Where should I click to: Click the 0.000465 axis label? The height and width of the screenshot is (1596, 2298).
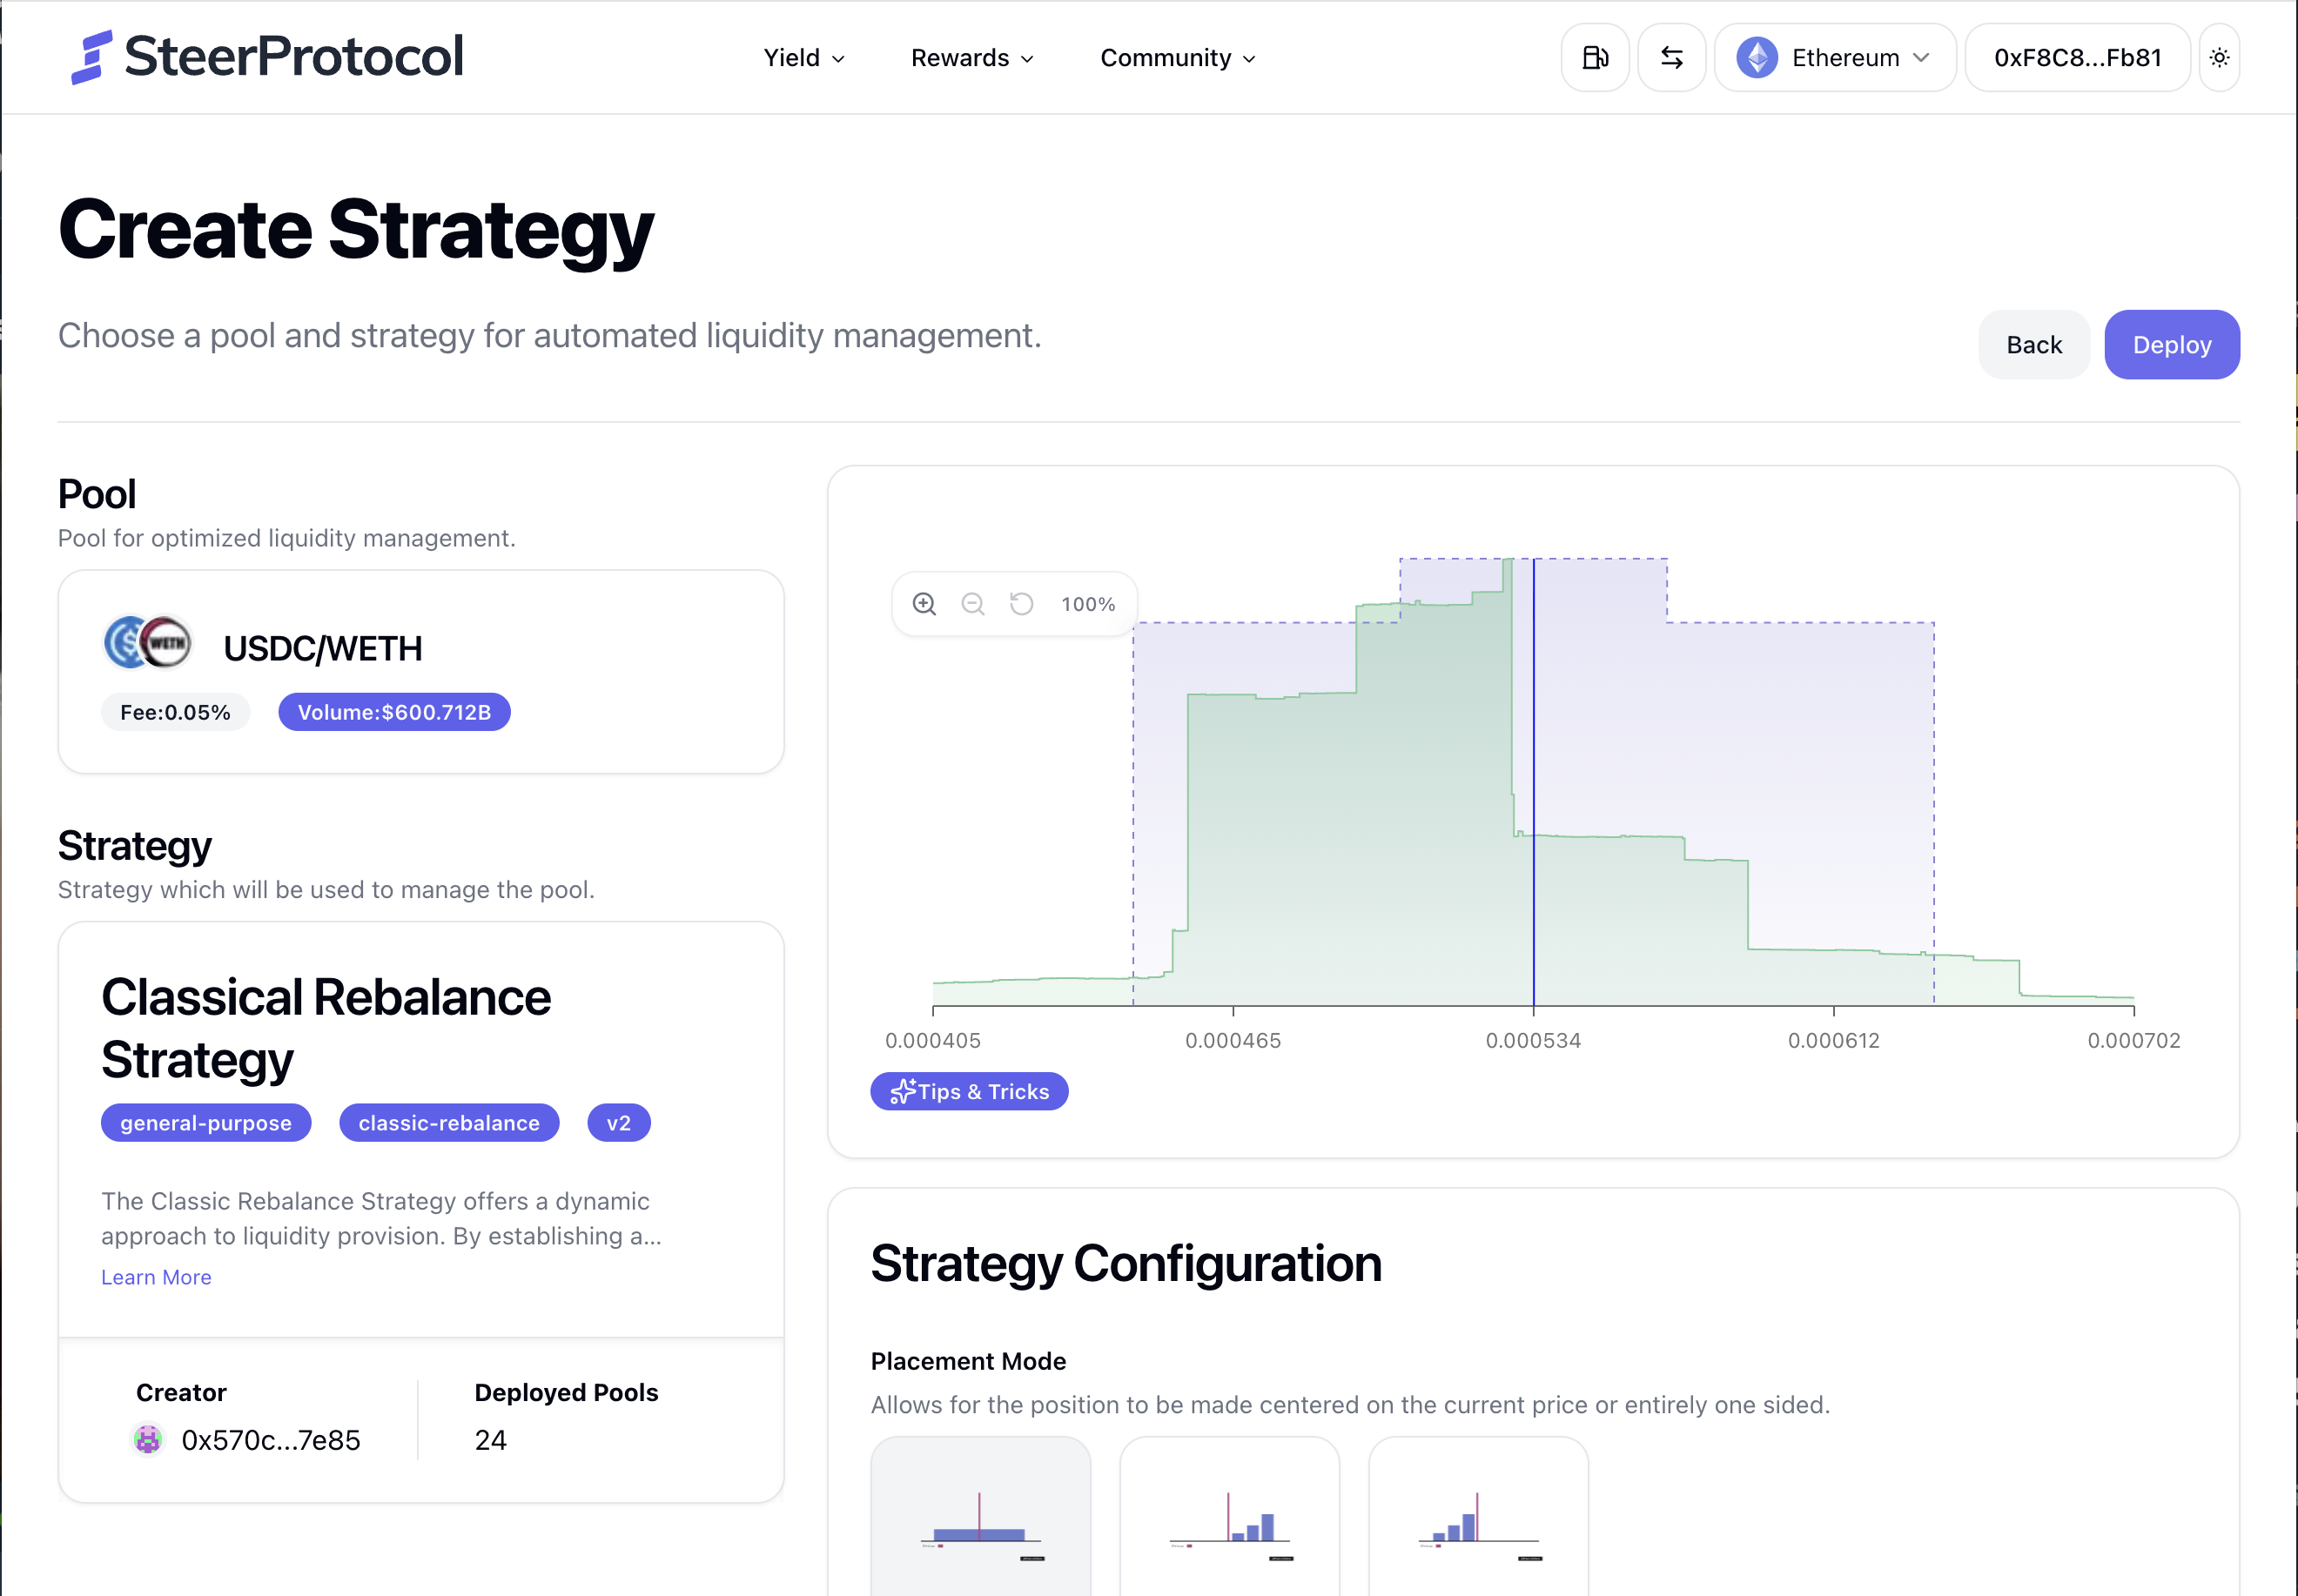(1233, 1040)
